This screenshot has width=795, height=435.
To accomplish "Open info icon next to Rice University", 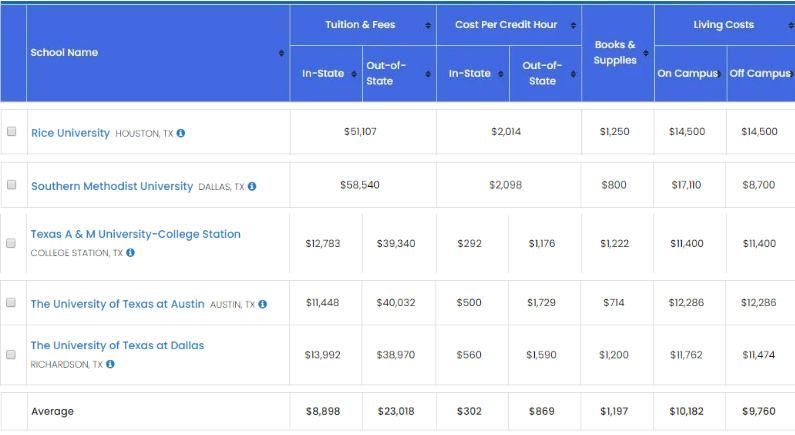I will [x=180, y=133].
